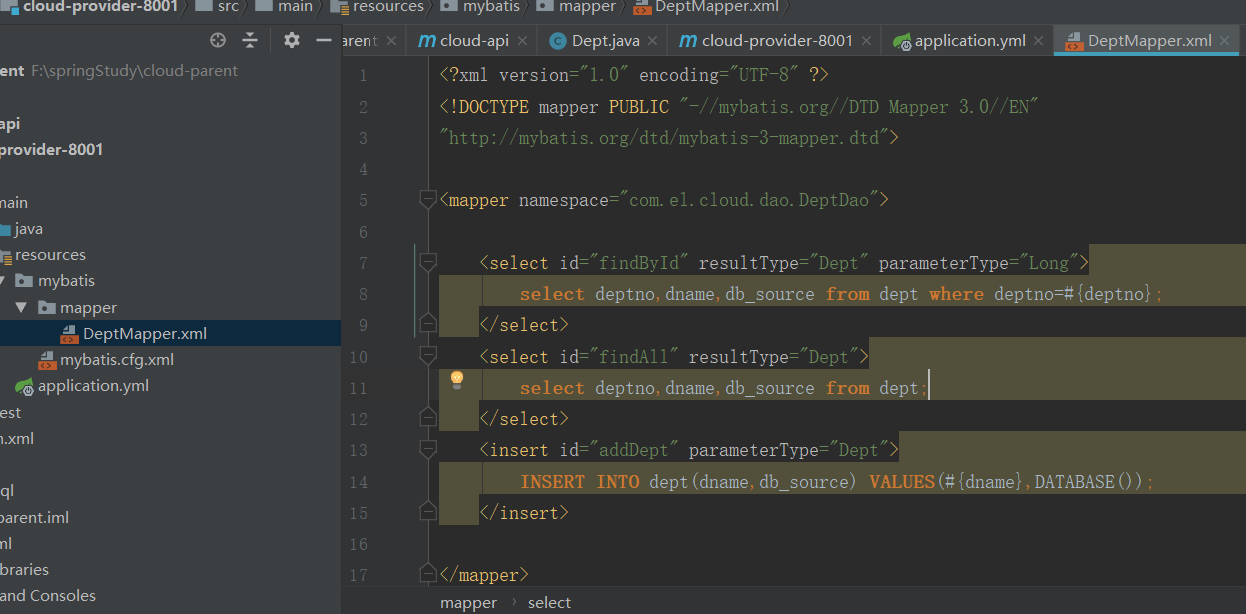Viewport: 1246px width, 614px height.
Task: Select mybatis.cfg.xml in the project tree
Action: [x=116, y=360]
